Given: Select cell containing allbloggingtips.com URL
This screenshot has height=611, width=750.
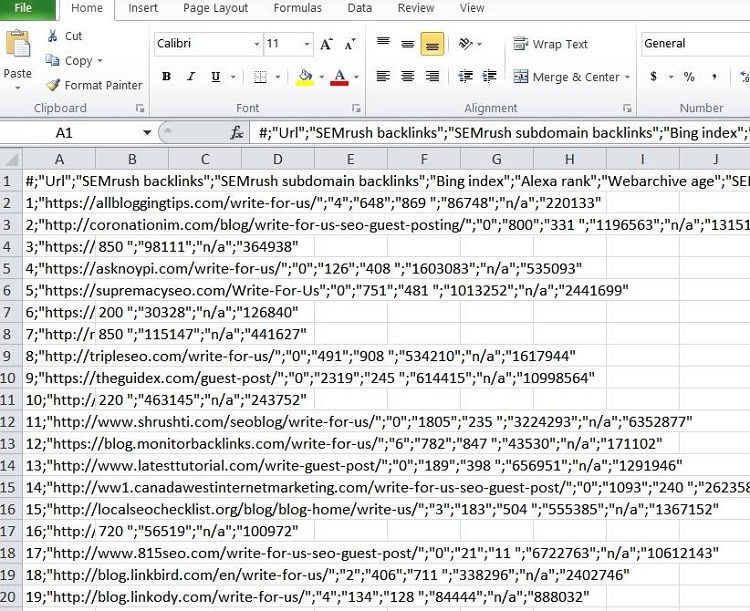Looking at the screenshot, I should (59, 203).
